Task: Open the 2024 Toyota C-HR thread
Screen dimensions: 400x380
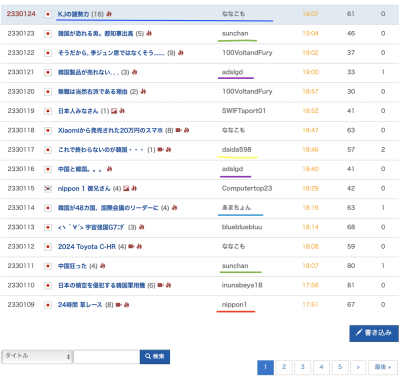Action: click(x=87, y=247)
